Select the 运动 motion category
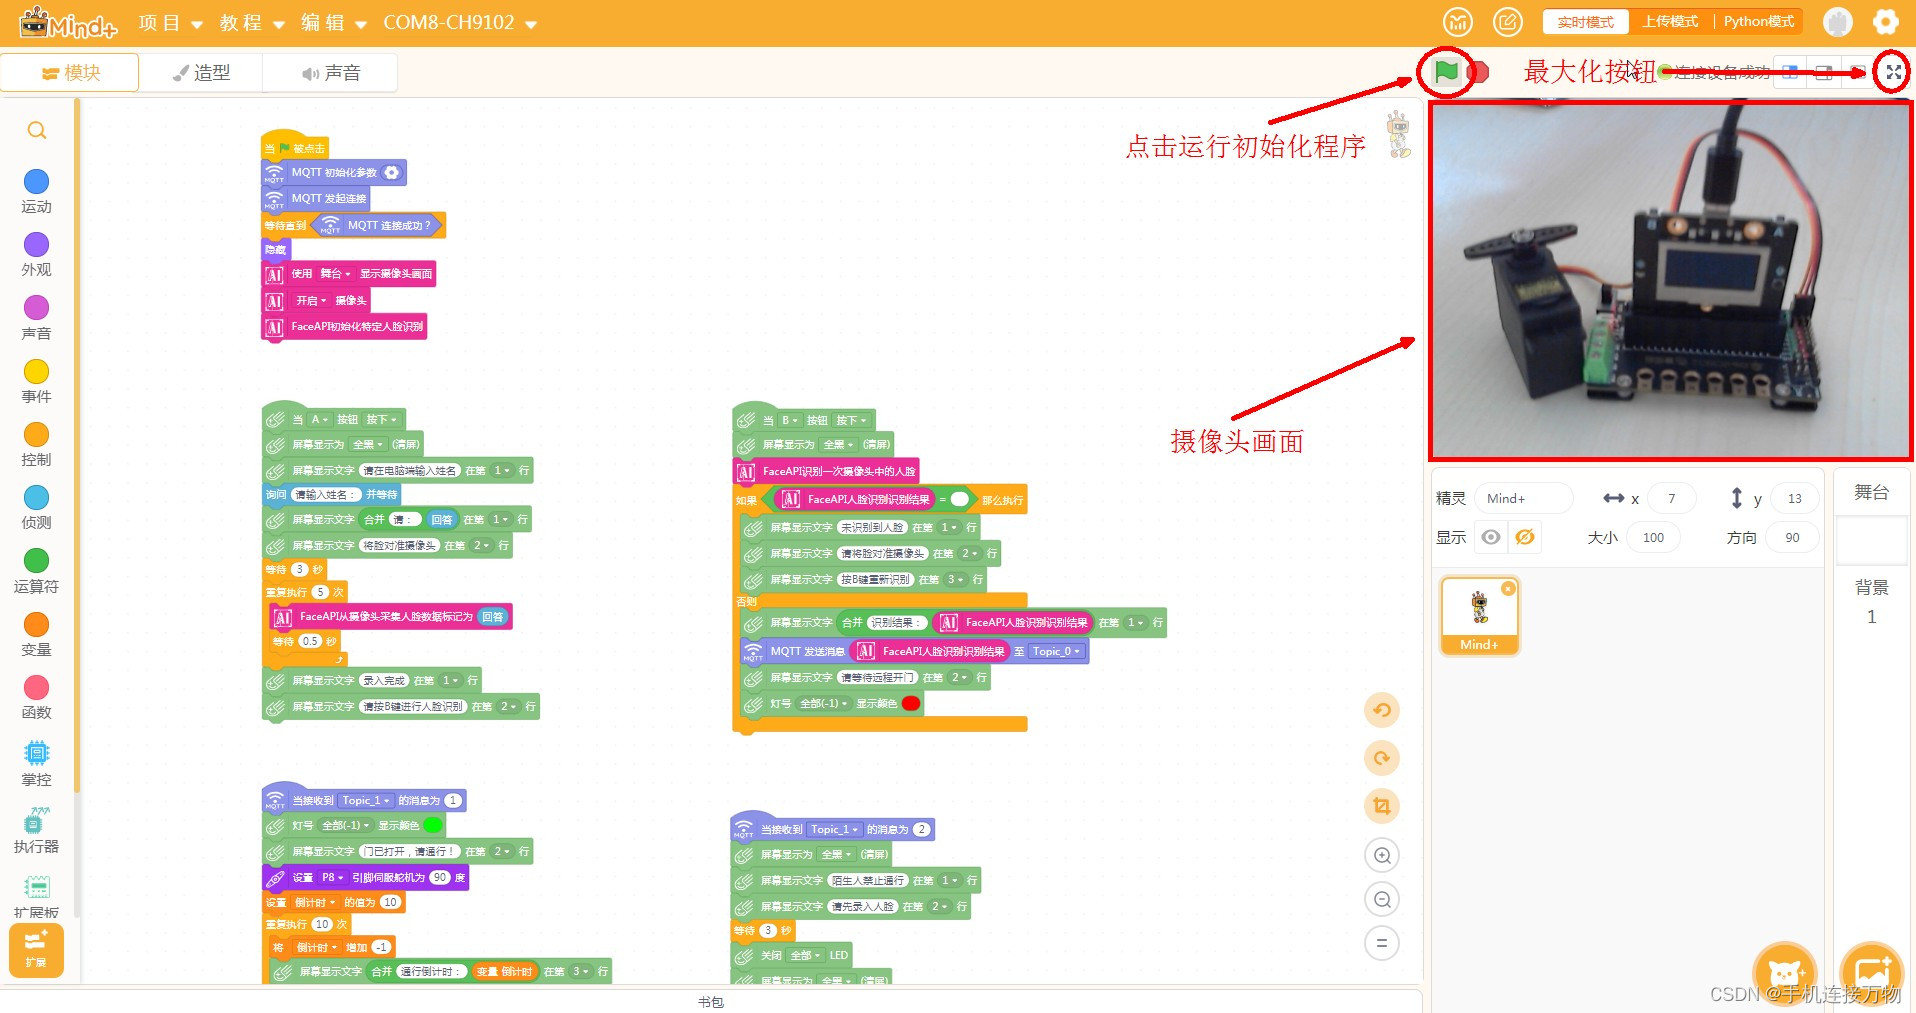Image resolution: width=1916 pixels, height=1013 pixels. point(36,192)
